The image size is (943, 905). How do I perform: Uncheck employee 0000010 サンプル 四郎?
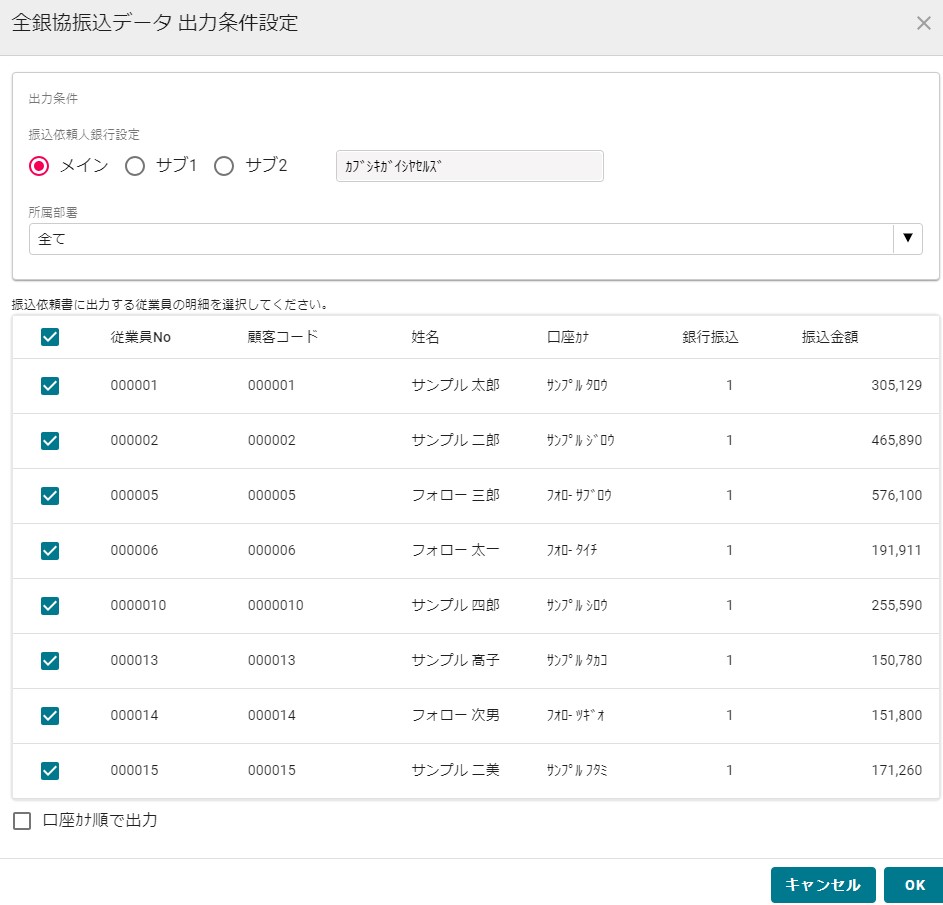point(50,605)
